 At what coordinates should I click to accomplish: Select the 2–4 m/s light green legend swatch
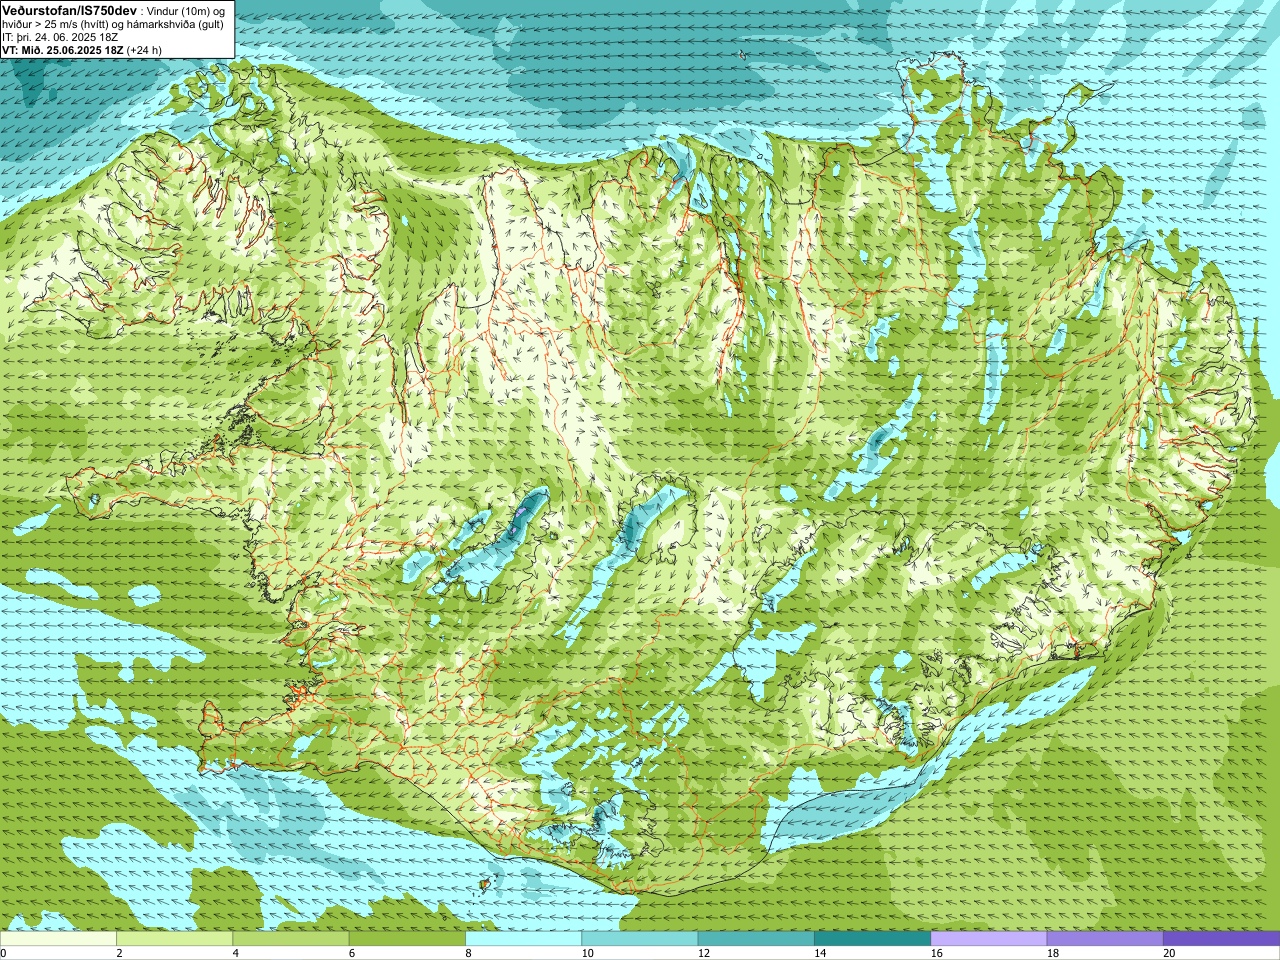(174, 939)
